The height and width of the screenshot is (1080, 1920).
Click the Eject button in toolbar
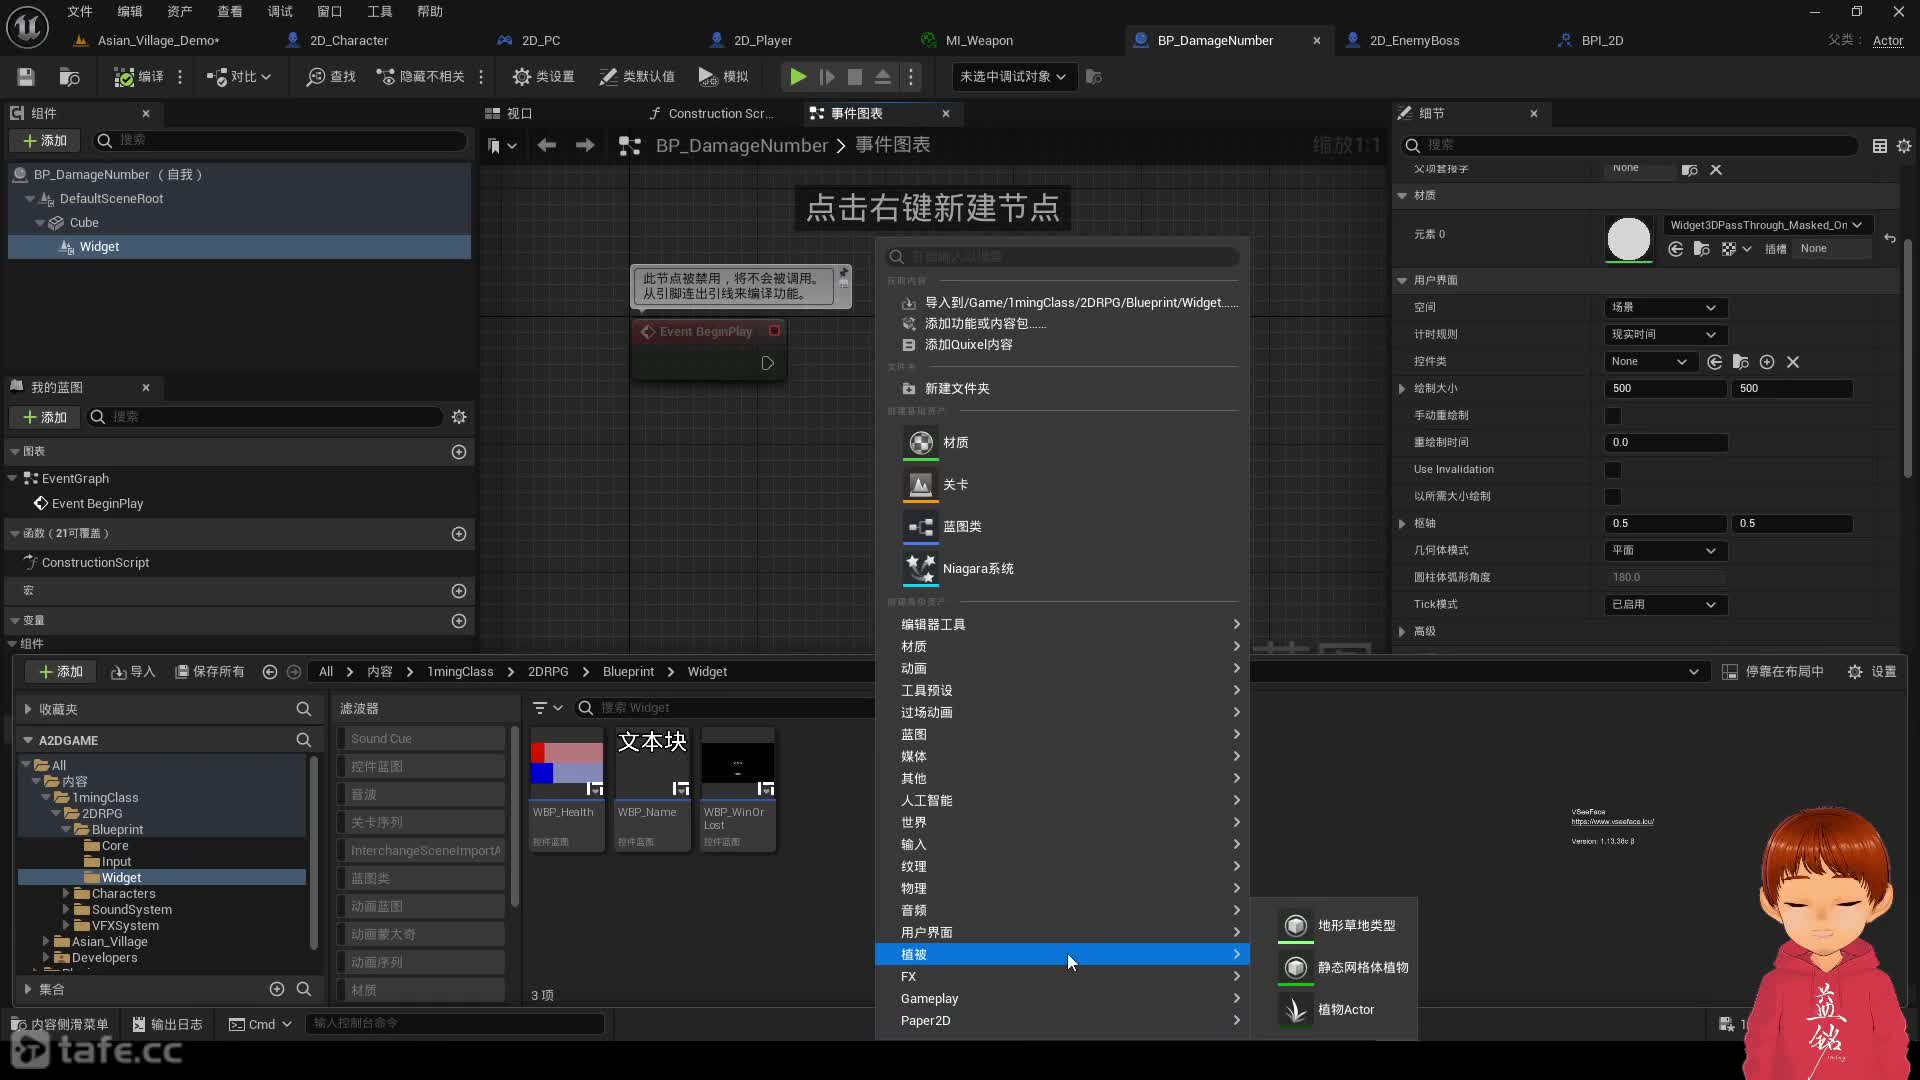pyautogui.click(x=883, y=77)
